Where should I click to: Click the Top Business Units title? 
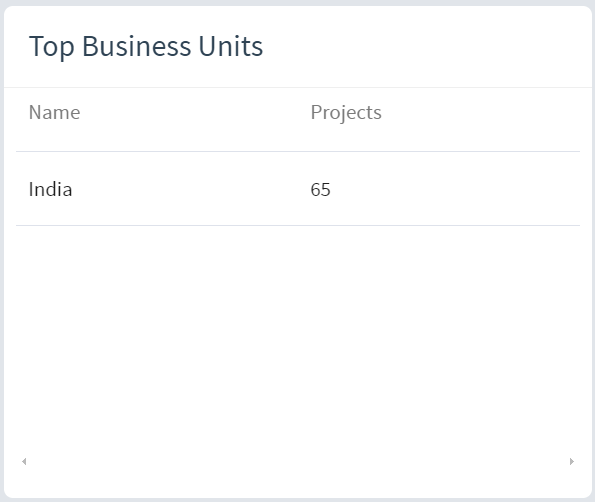click(x=146, y=46)
